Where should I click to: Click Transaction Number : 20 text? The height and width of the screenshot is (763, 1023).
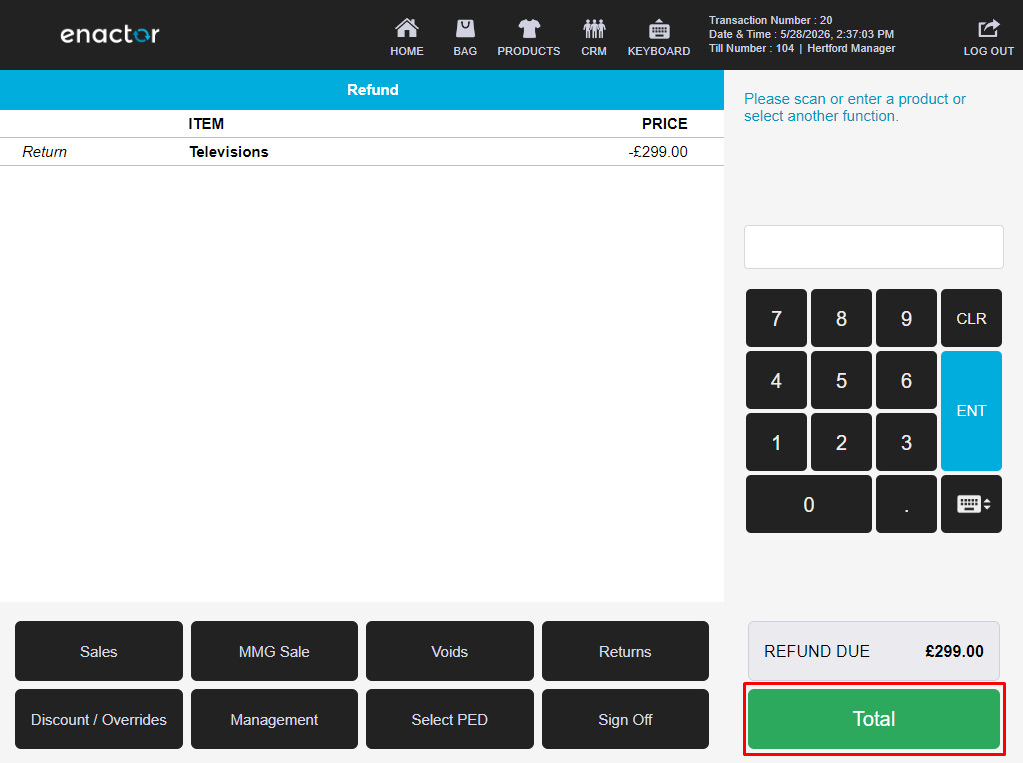click(x=771, y=20)
